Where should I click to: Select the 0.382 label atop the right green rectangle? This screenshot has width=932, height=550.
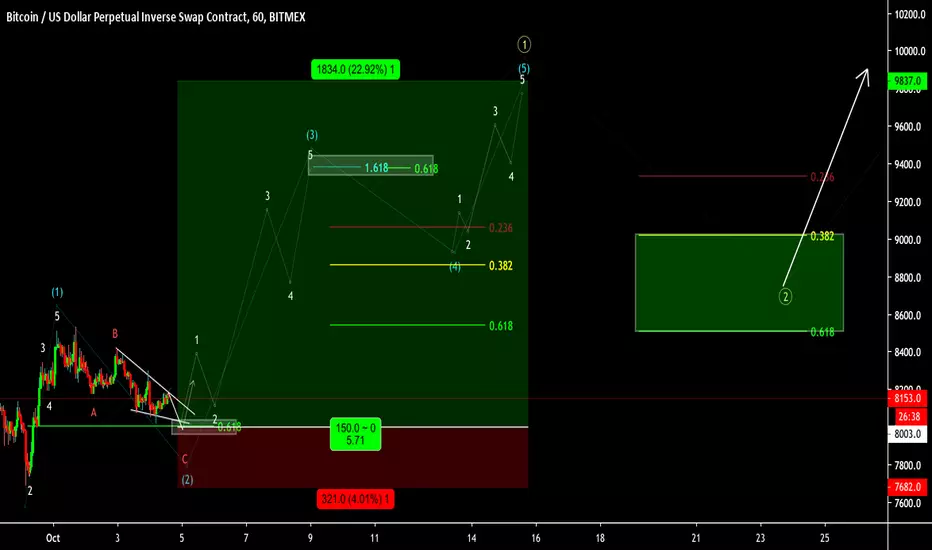(x=822, y=236)
